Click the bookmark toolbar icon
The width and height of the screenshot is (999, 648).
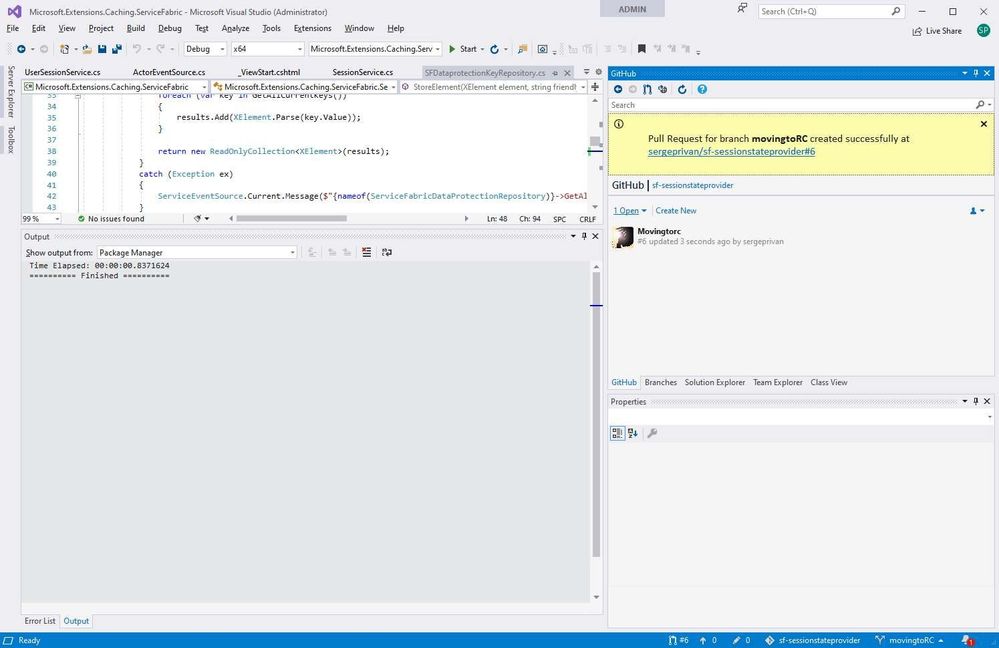point(642,49)
